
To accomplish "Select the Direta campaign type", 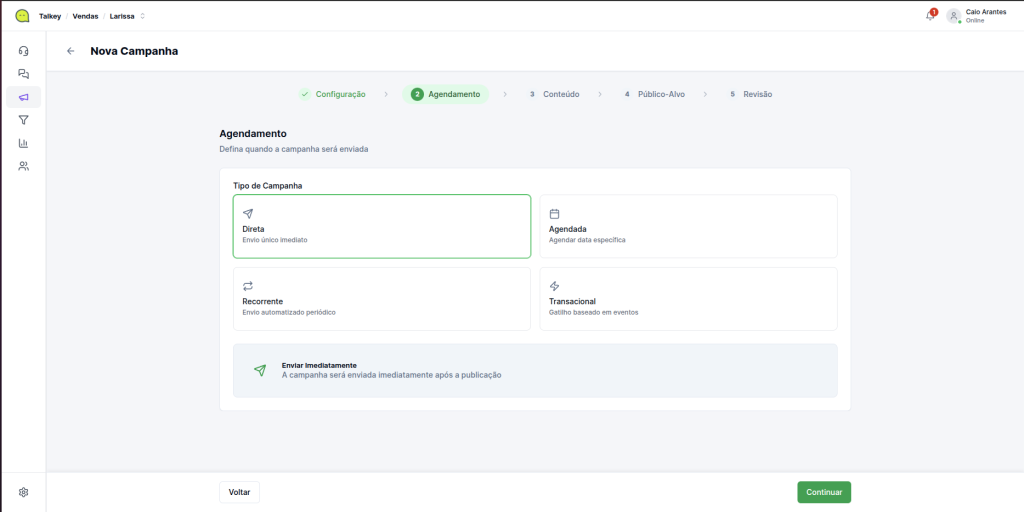I will tap(381, 226).
